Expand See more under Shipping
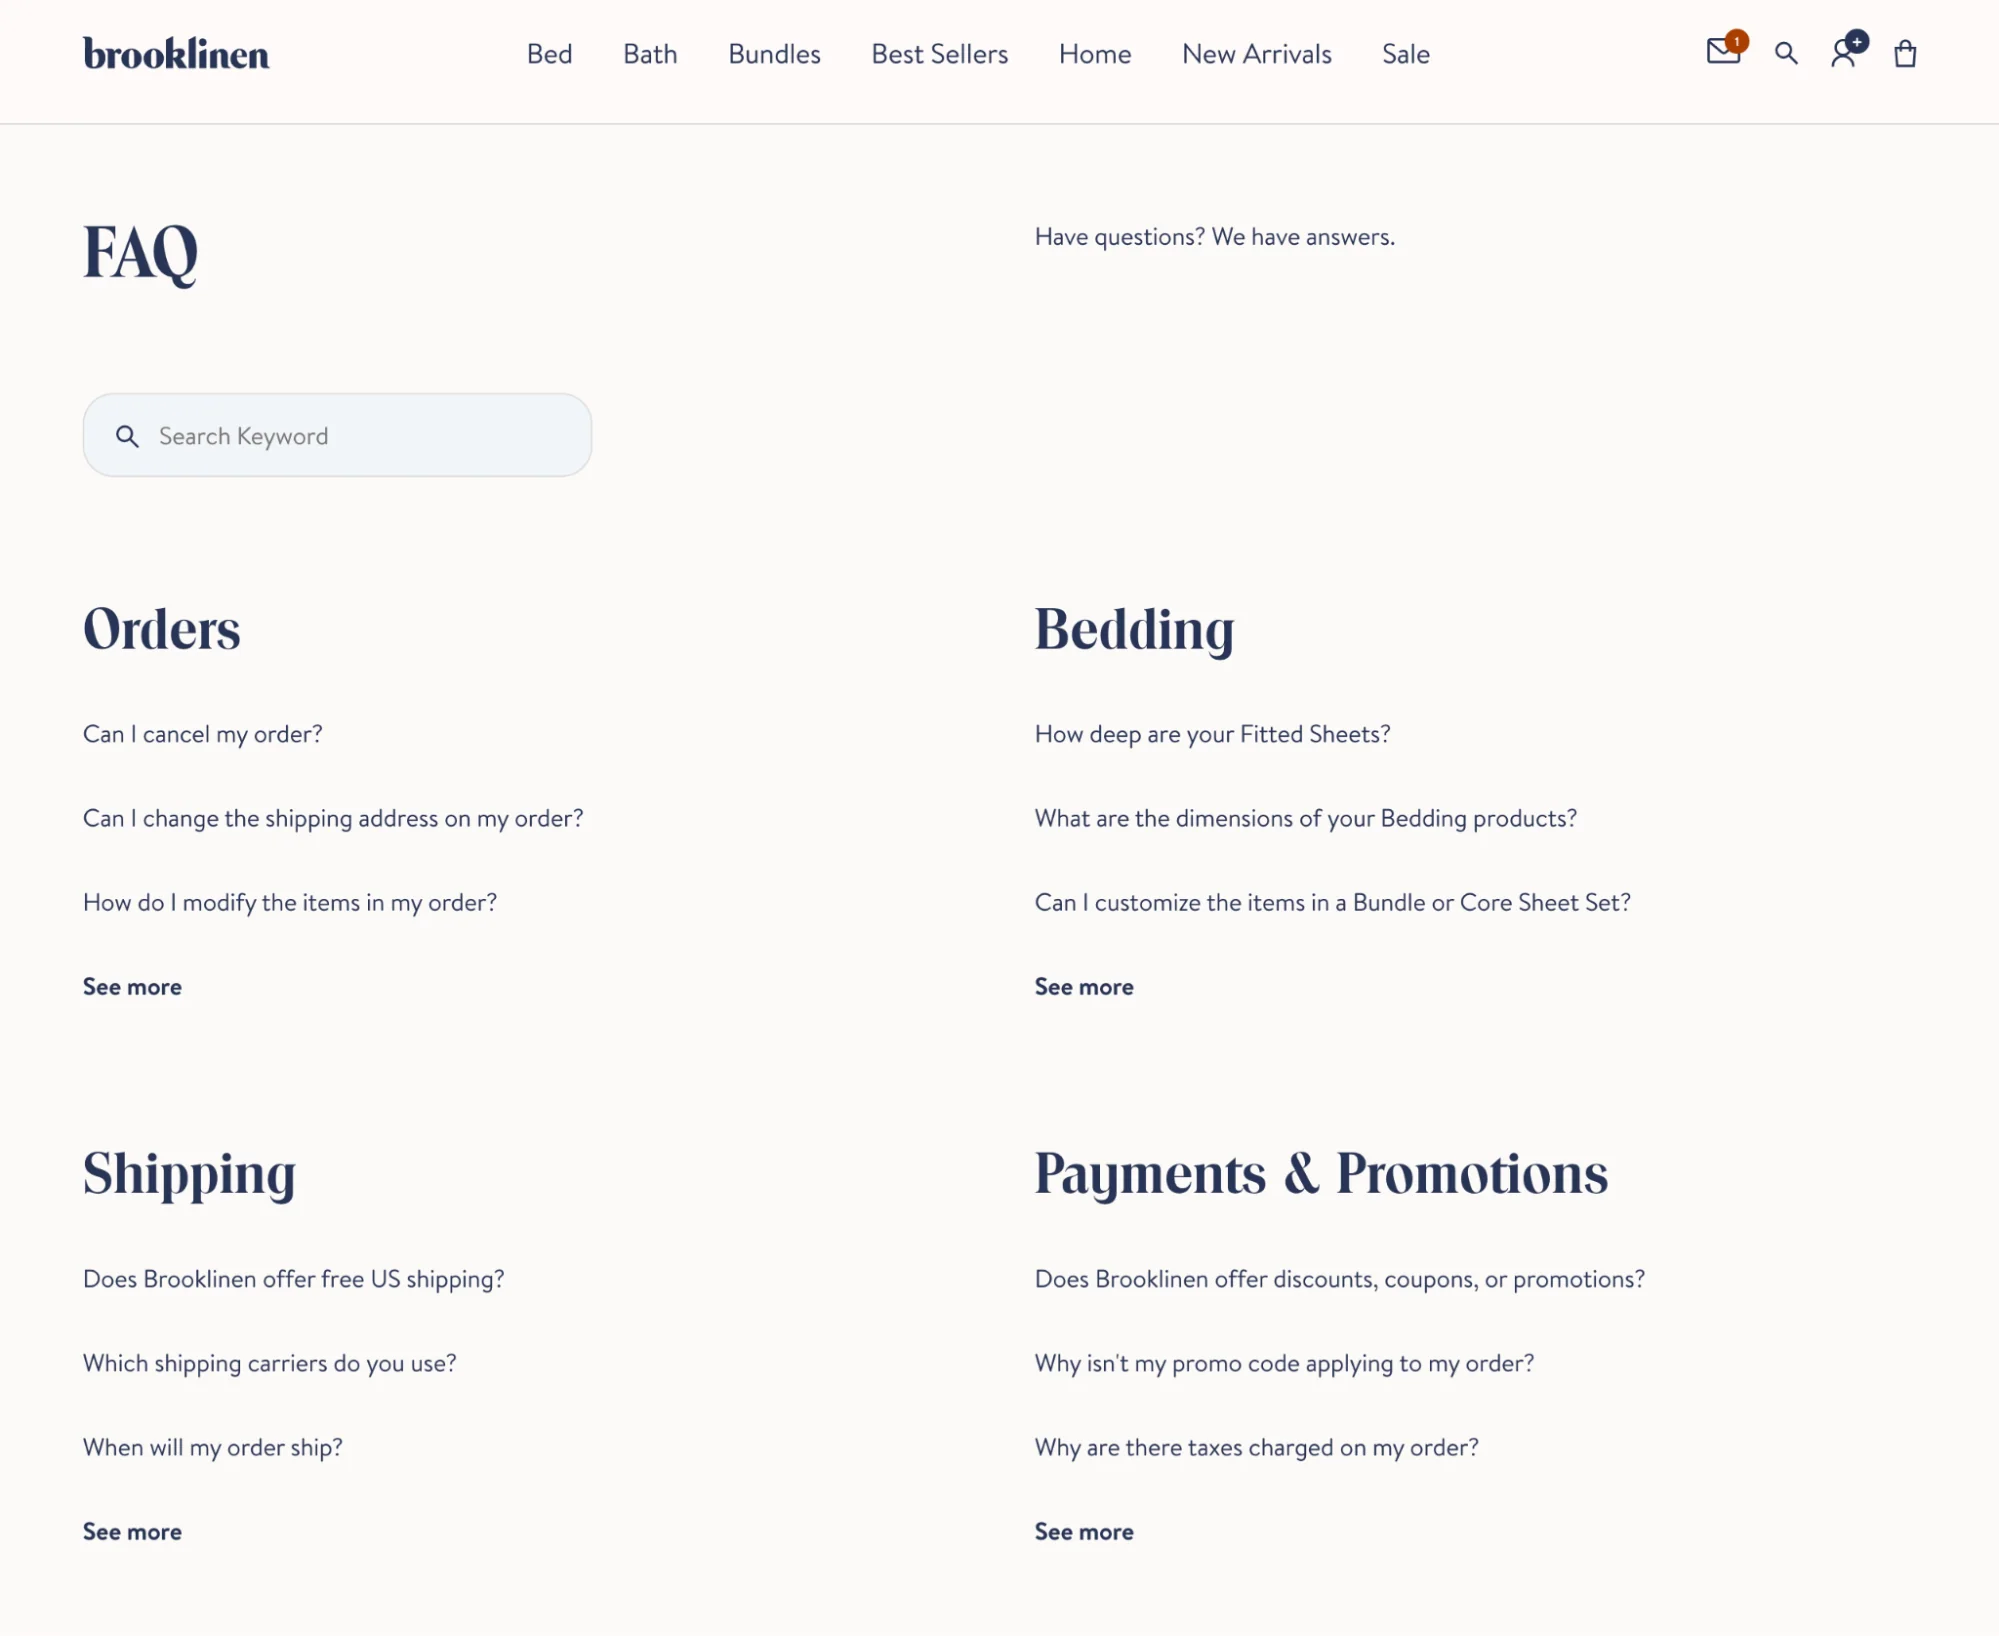The image size is (1999, 1636). tap(131, 1531)
